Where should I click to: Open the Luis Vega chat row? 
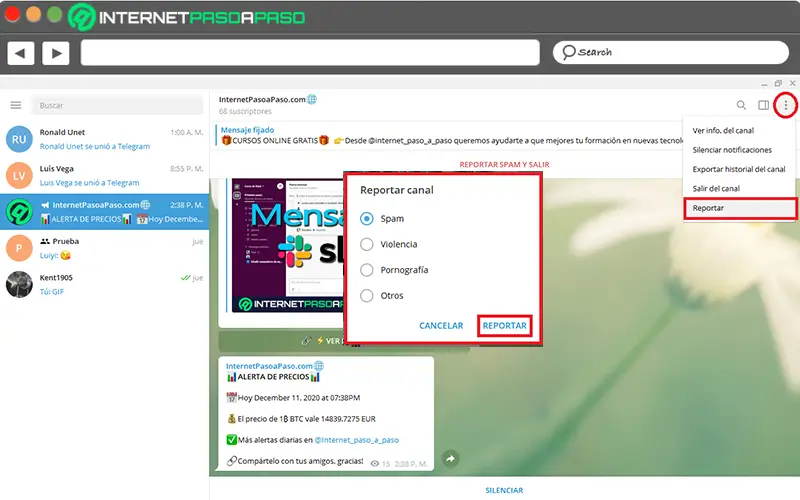105,176
